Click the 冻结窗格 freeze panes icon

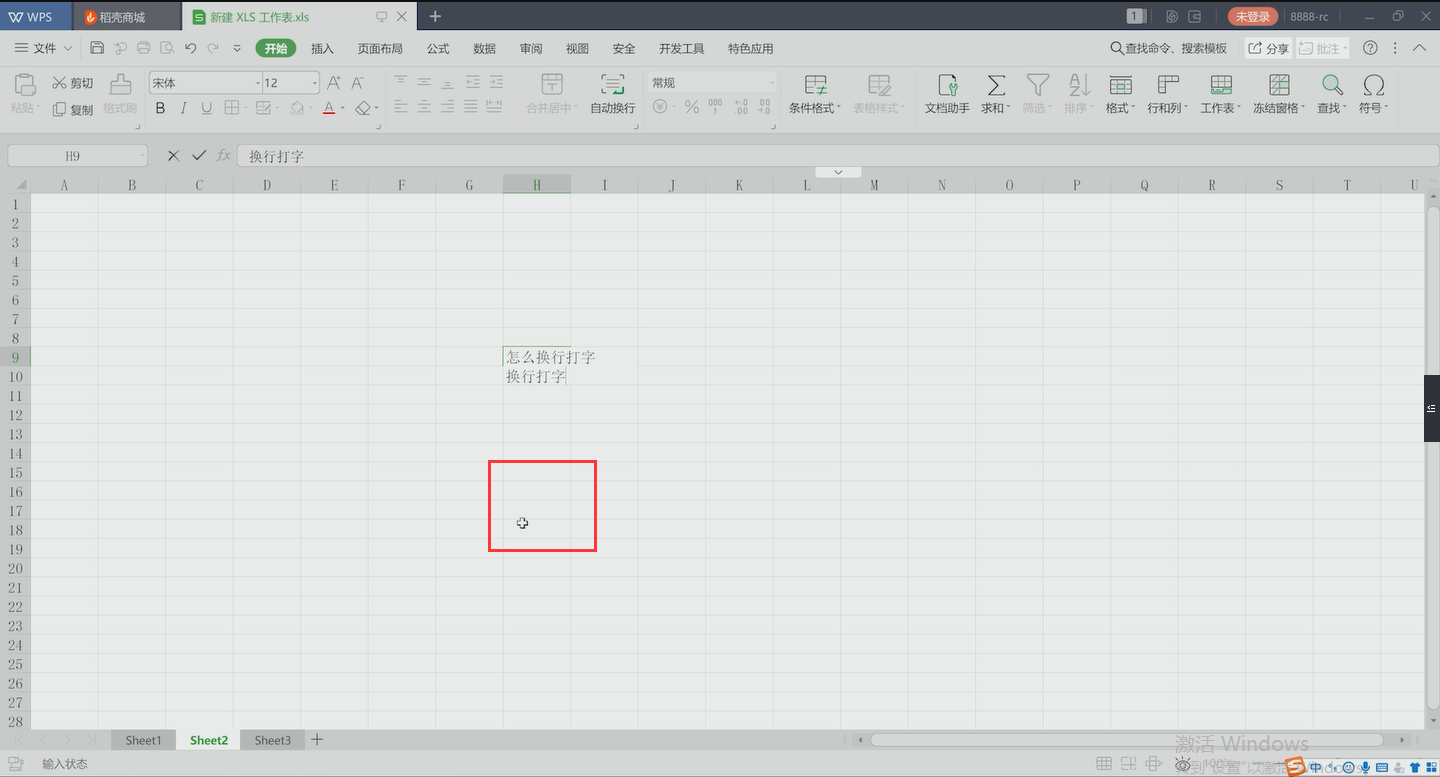1278,86
